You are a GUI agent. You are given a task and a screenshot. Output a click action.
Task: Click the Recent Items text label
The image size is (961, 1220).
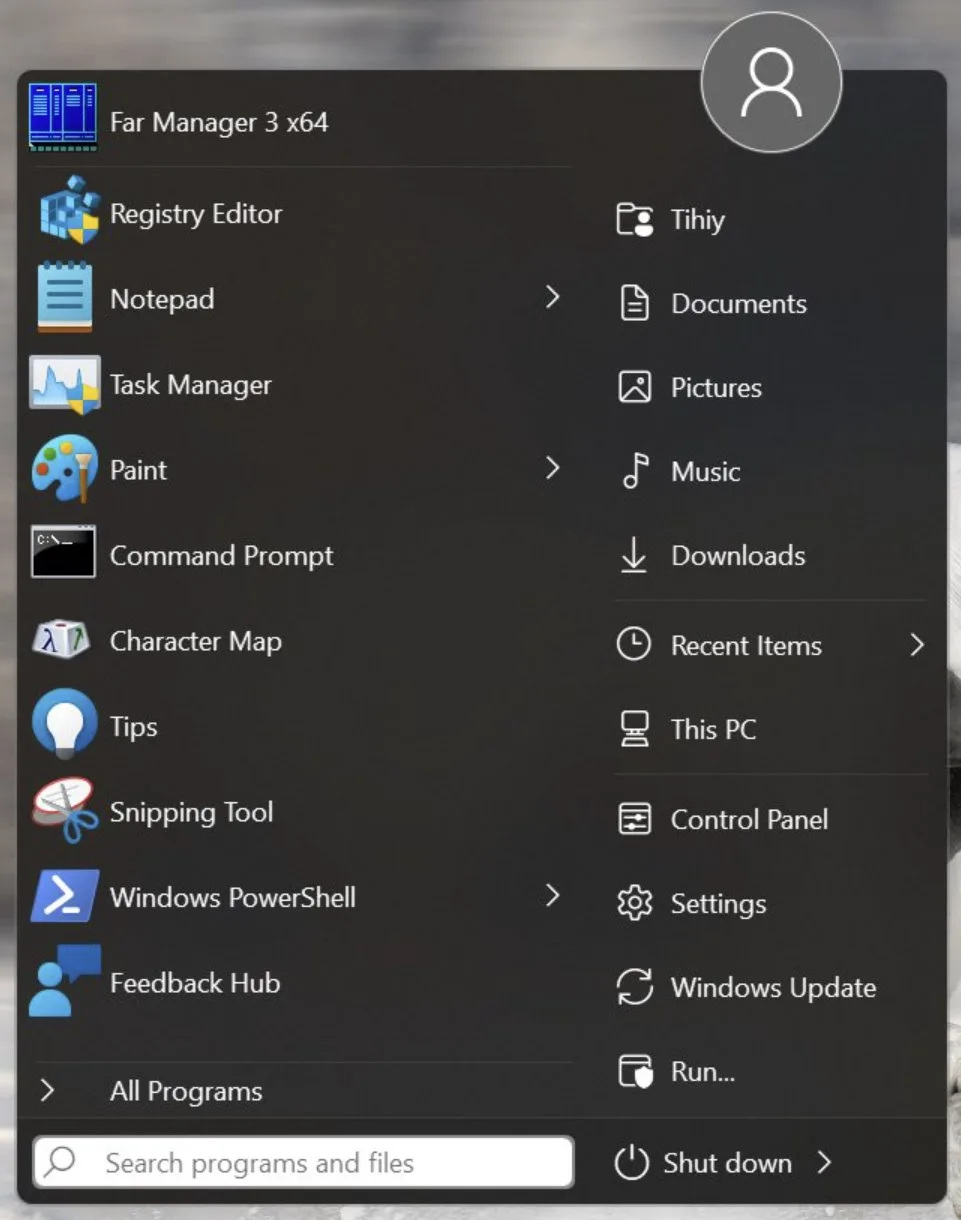[746, 646]
